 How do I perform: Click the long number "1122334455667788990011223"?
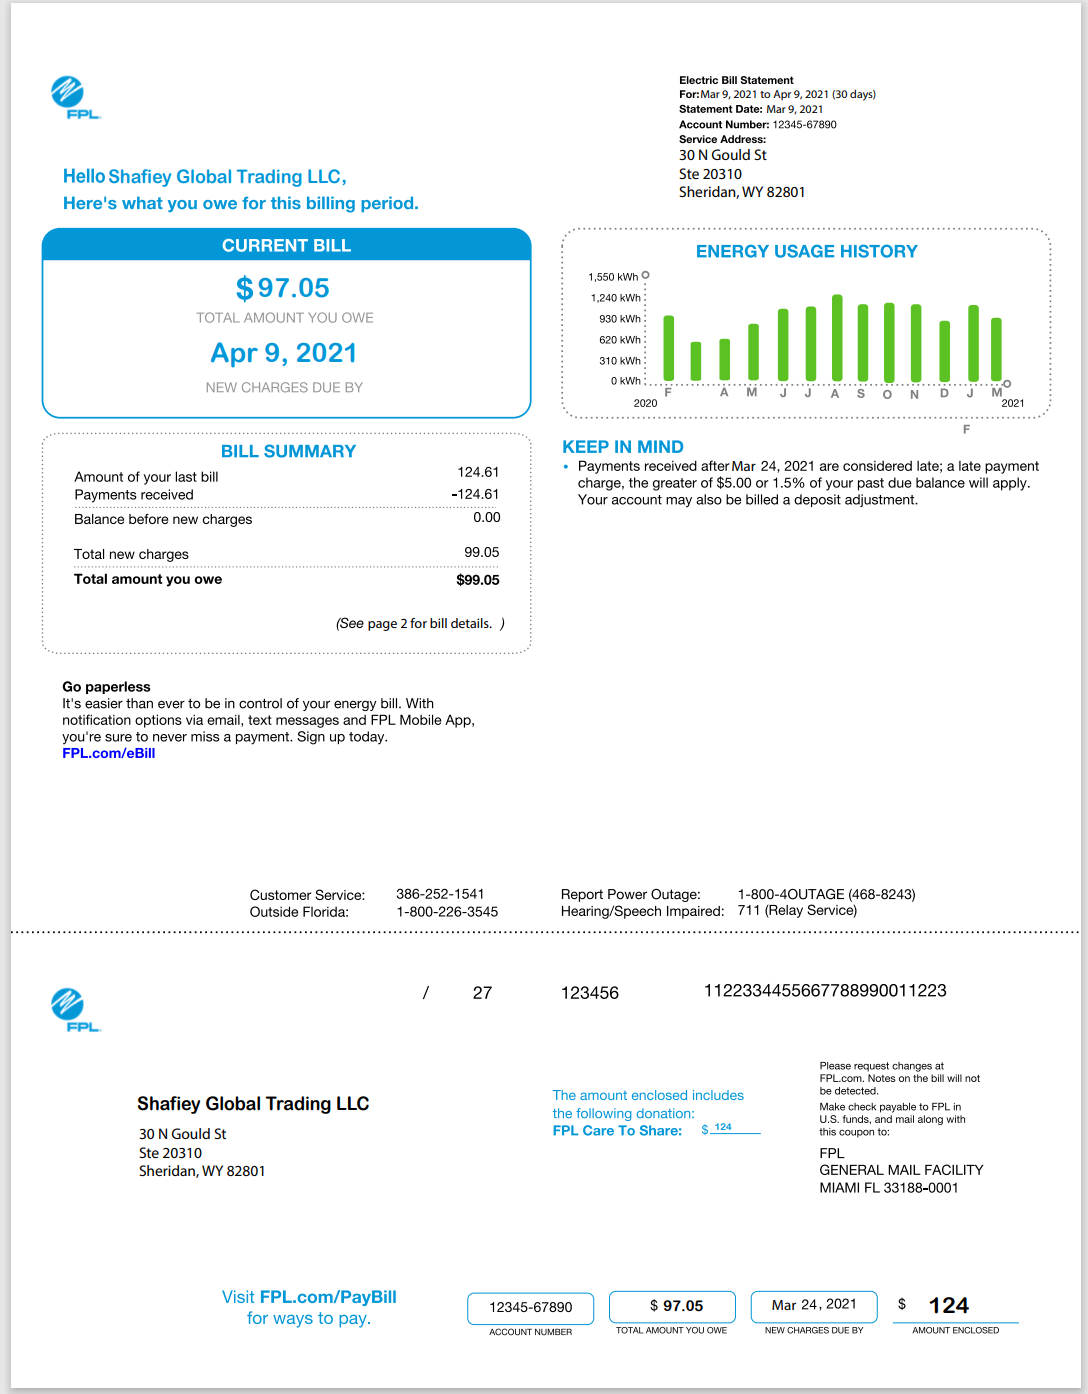[825, 991]
